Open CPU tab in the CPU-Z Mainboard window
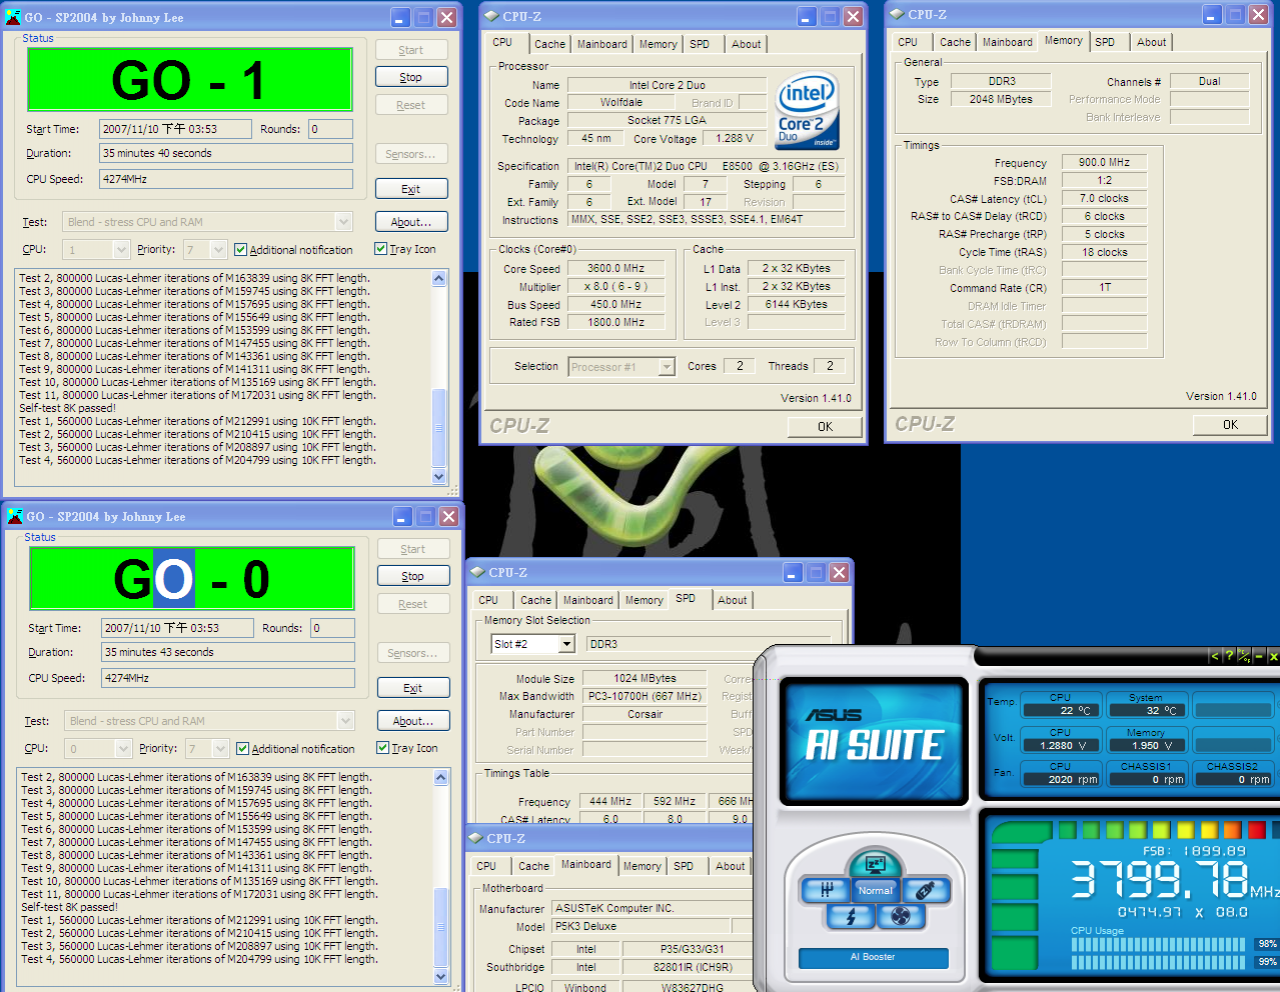 (x=487, y=866)
